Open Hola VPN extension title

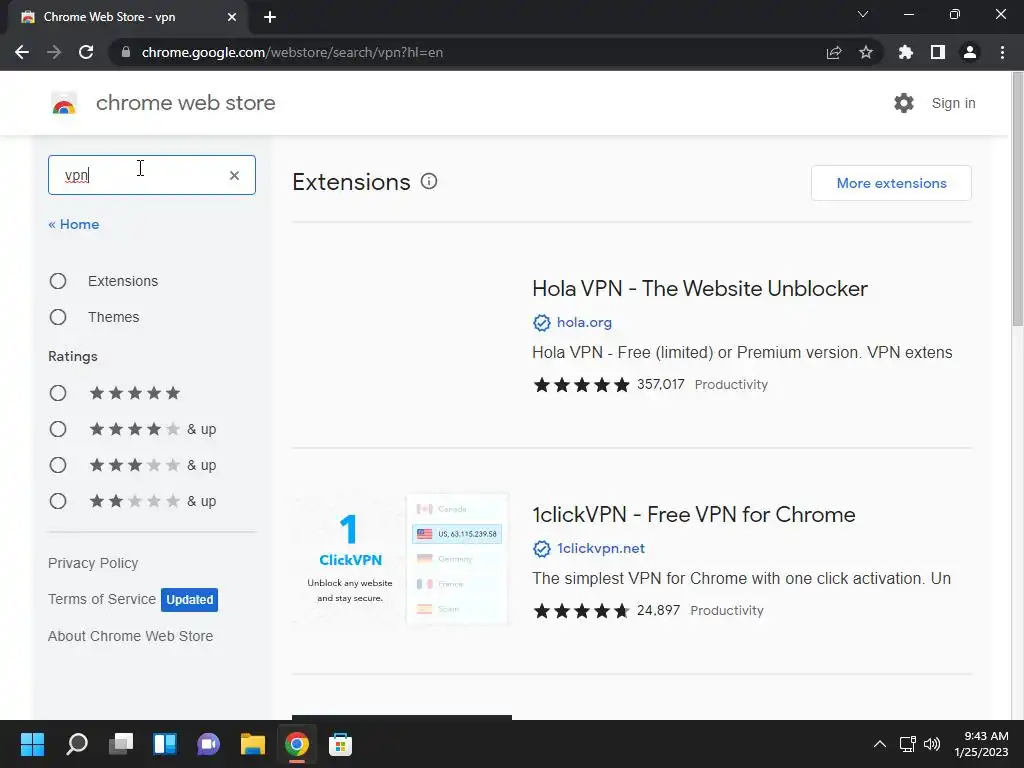699,288
